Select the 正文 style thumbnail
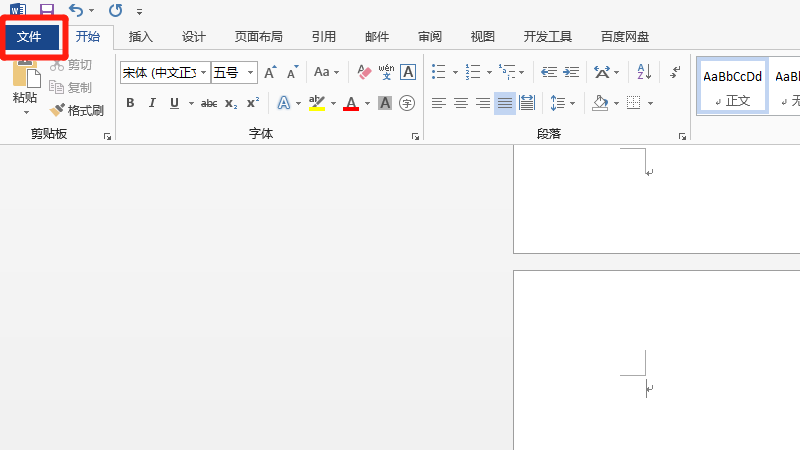Viewport: 800px width, 450px height. click(x=732, y=85)
